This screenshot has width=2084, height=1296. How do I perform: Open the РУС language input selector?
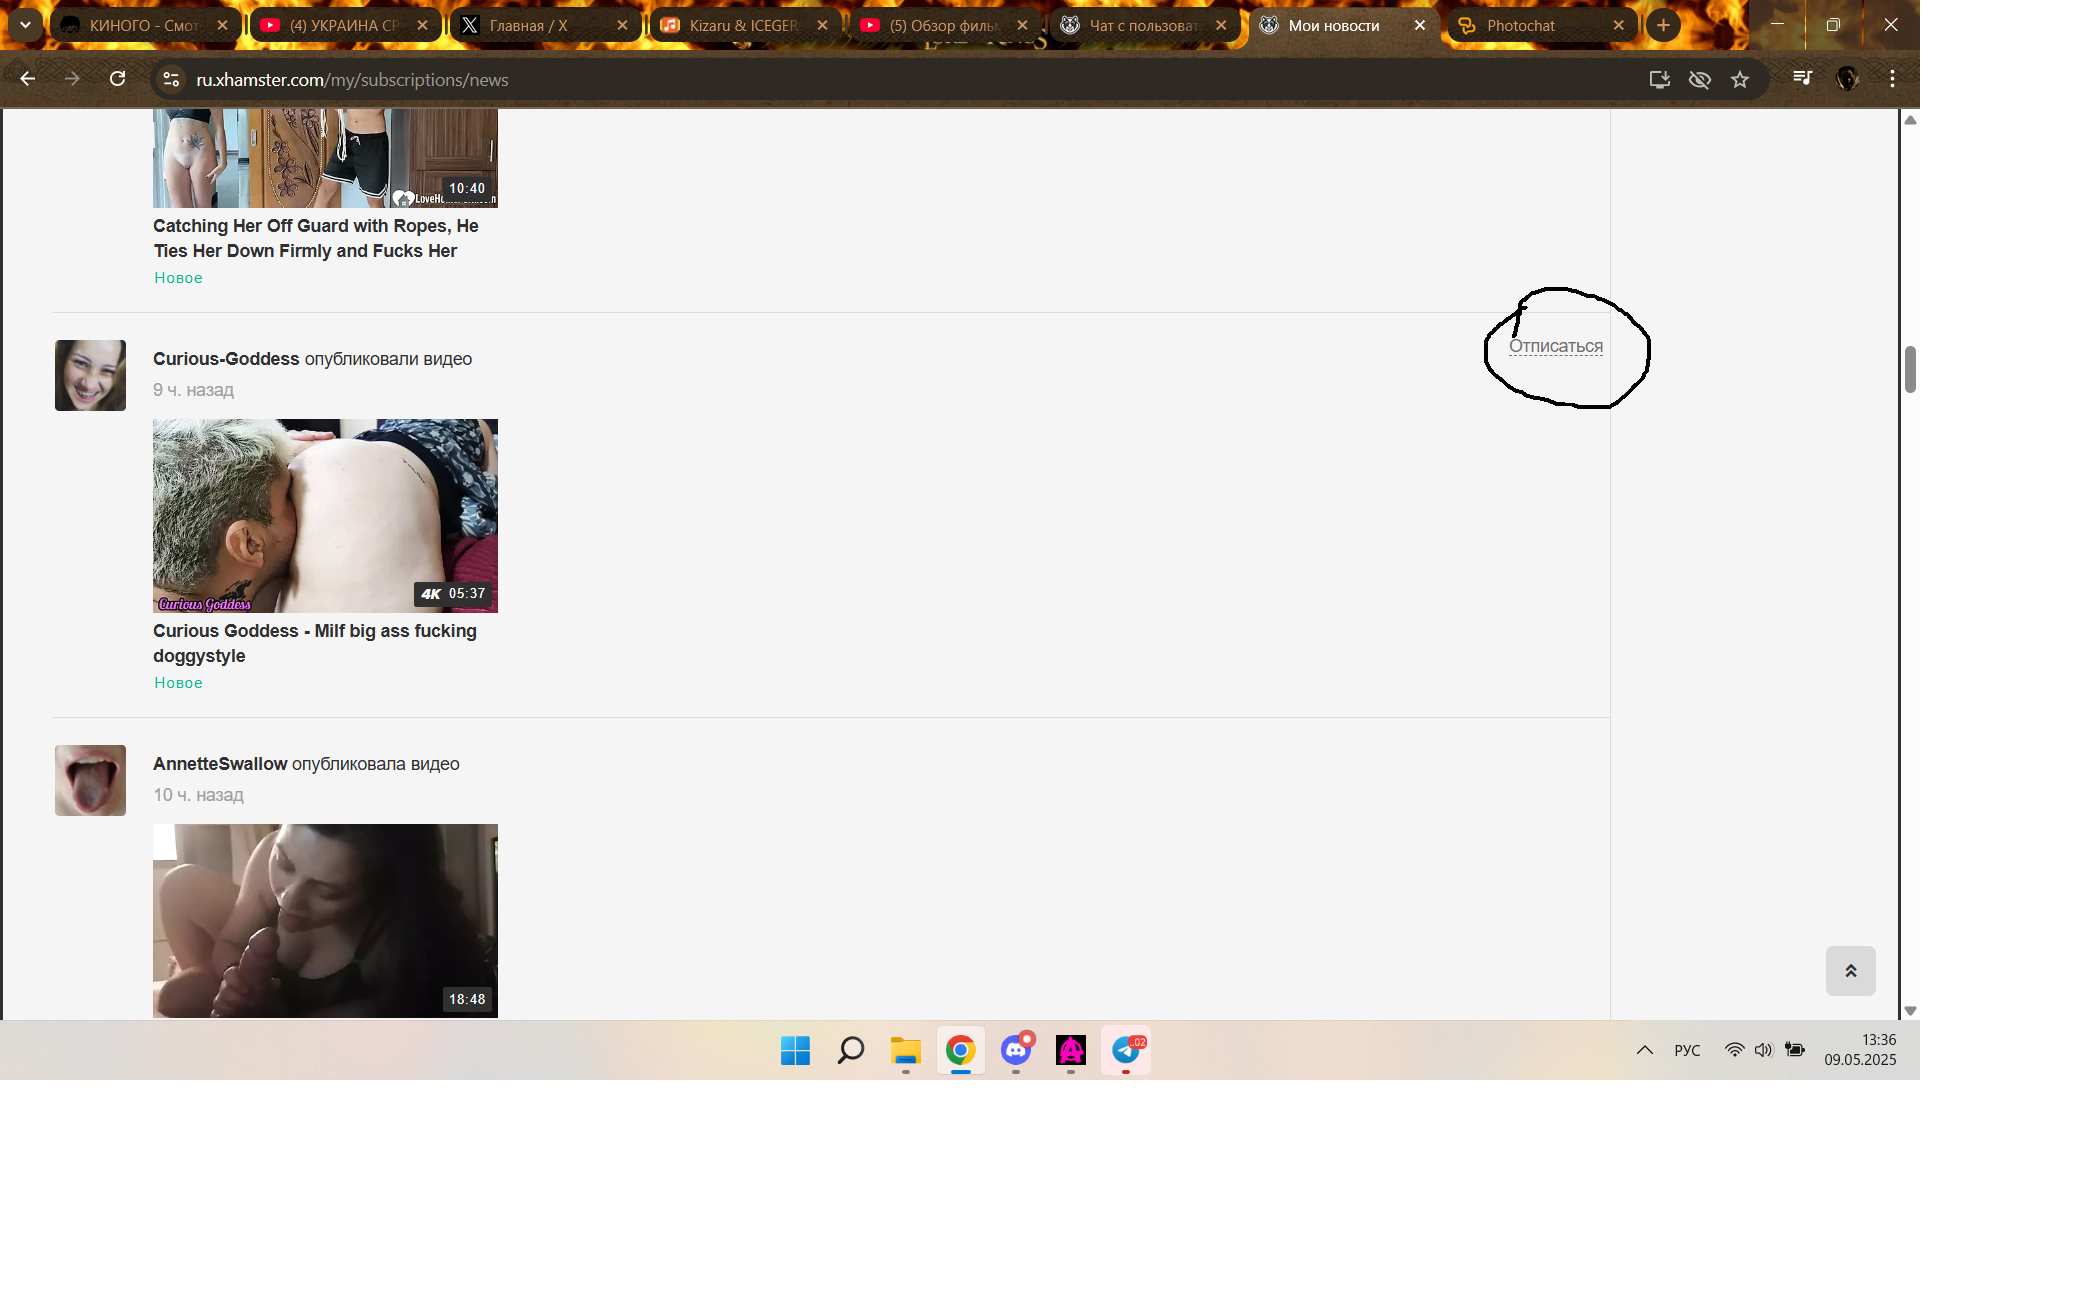pyautogui.click(x=1687, y=1050)
